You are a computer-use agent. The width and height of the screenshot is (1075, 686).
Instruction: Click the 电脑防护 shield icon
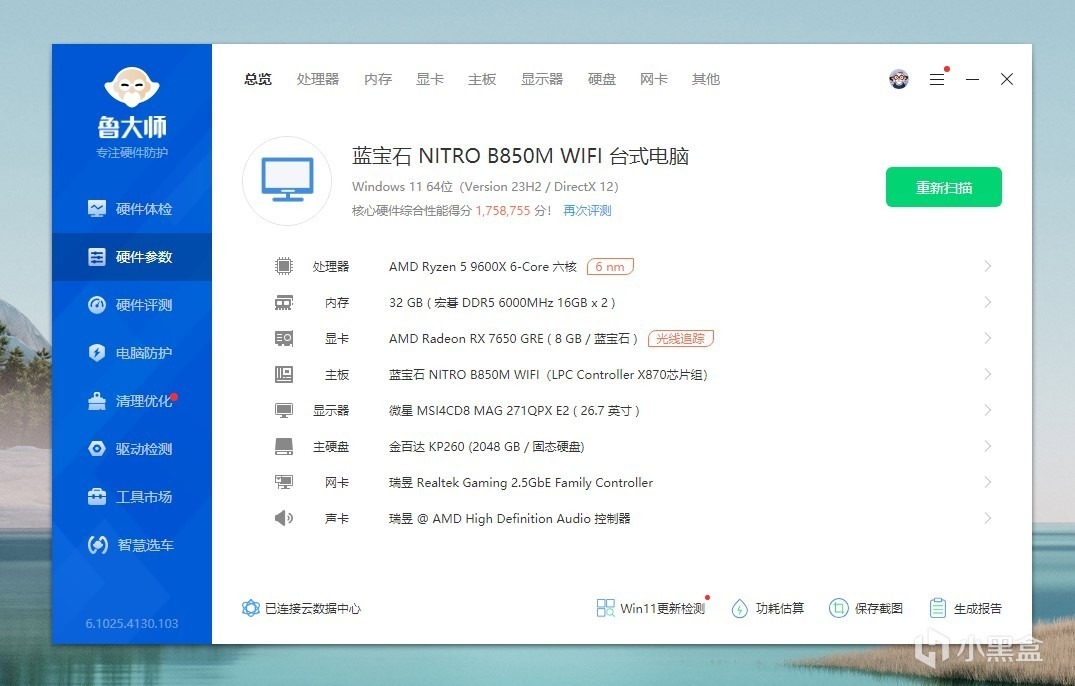pos(97,352)
